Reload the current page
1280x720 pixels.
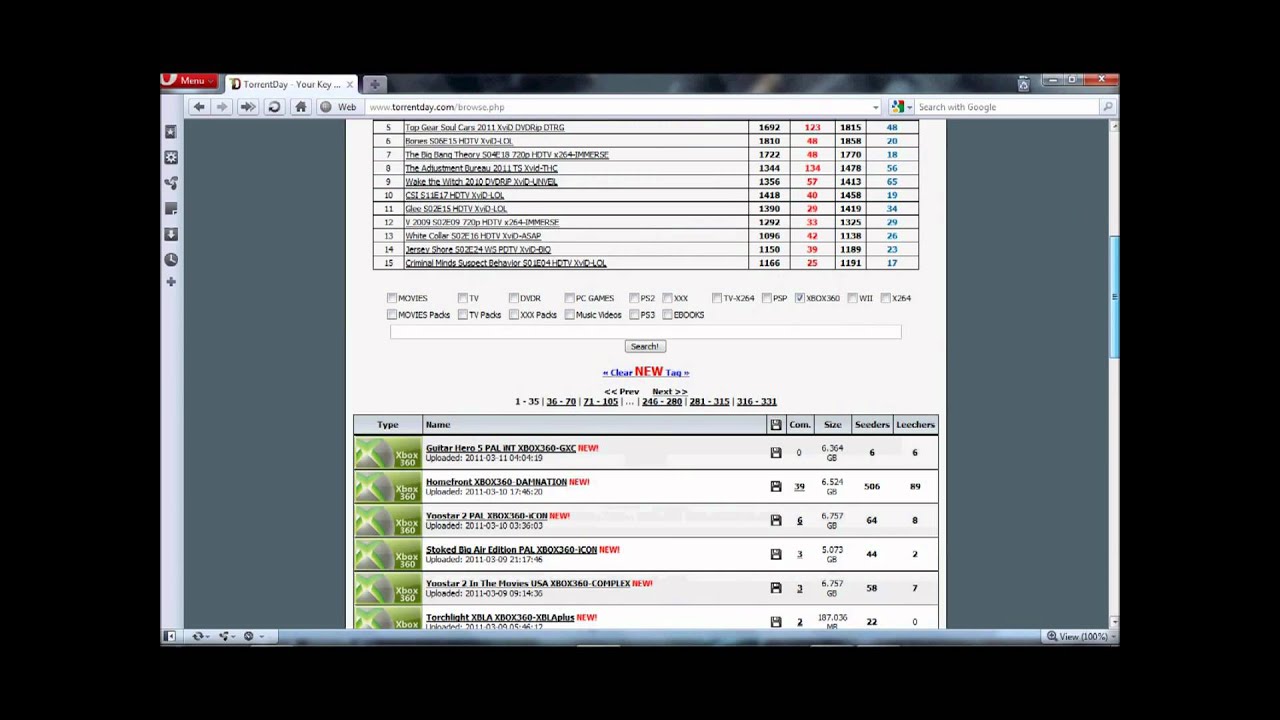point(274,107)
